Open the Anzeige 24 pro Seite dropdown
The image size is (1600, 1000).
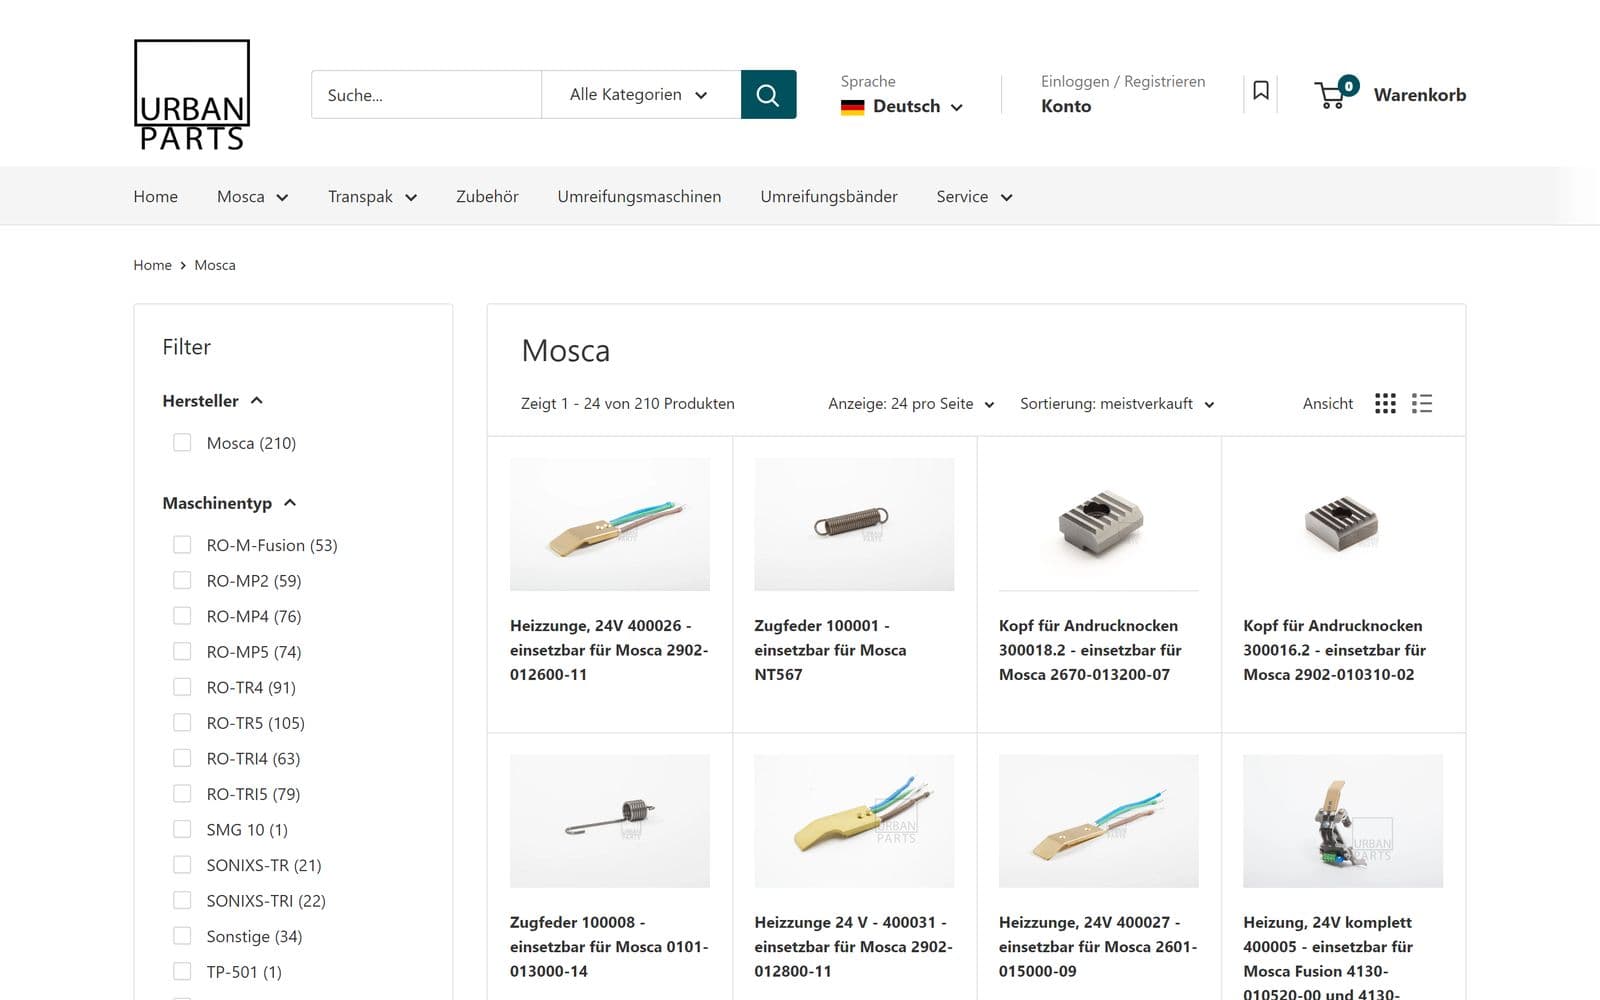[x=911, y=404]
